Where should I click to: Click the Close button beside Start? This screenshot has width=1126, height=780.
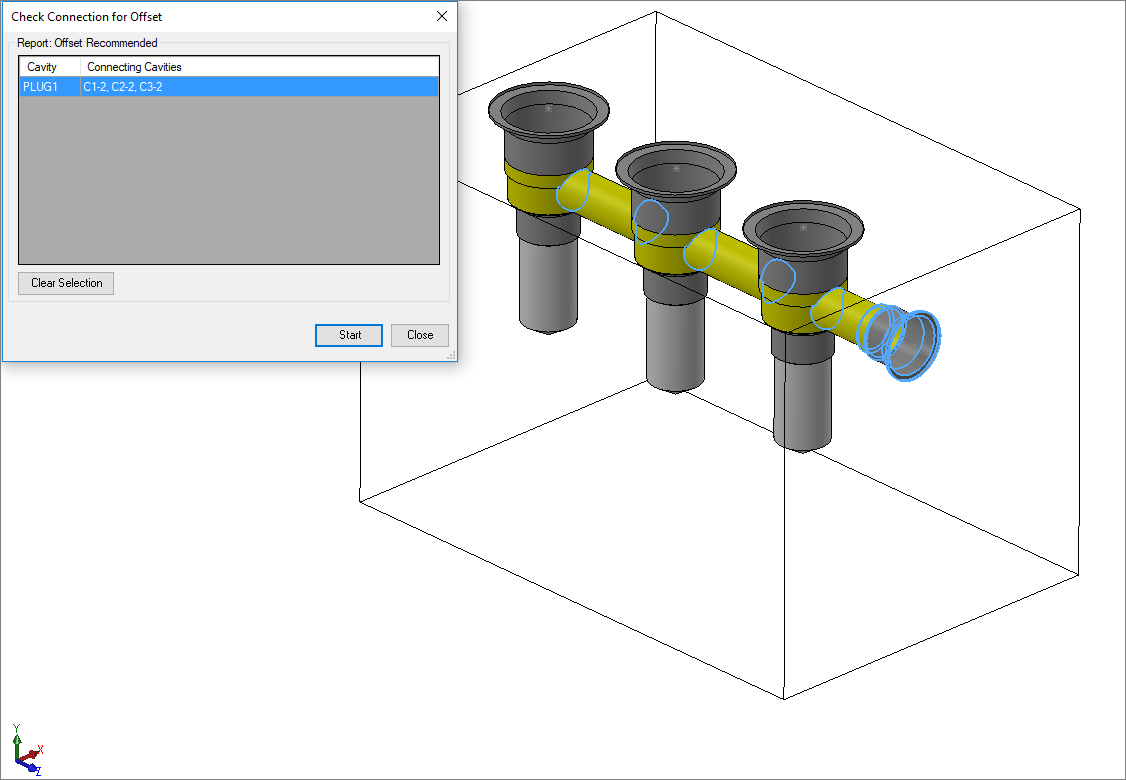tap(420, 335)
